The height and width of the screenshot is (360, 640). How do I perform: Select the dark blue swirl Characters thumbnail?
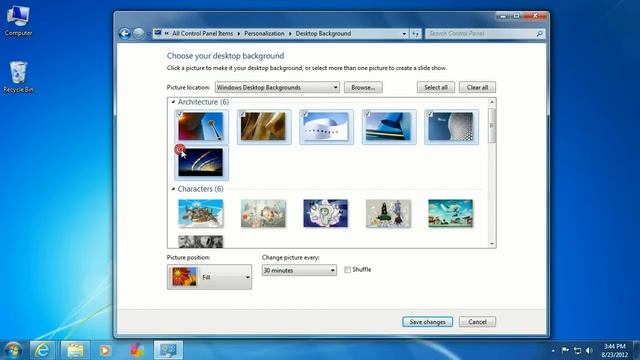(x=326, y=213)
